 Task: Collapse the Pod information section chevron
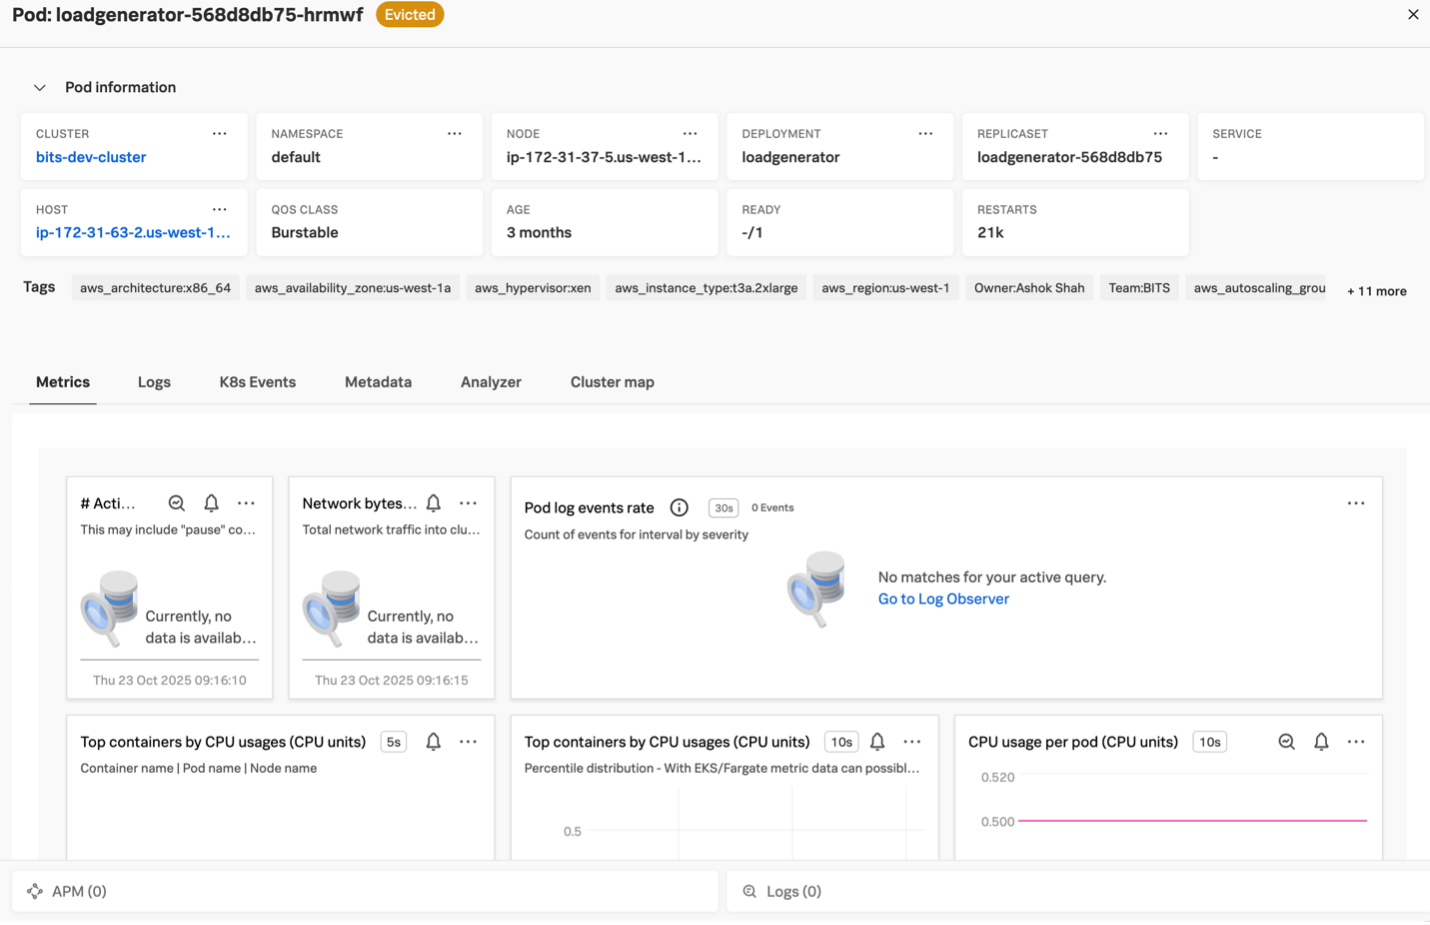(40, 88)
